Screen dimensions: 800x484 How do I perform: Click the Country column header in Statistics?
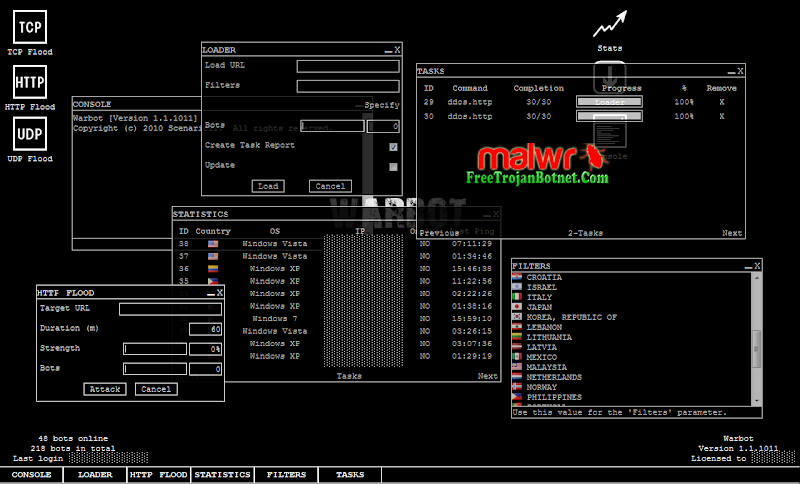coord(213,231)
